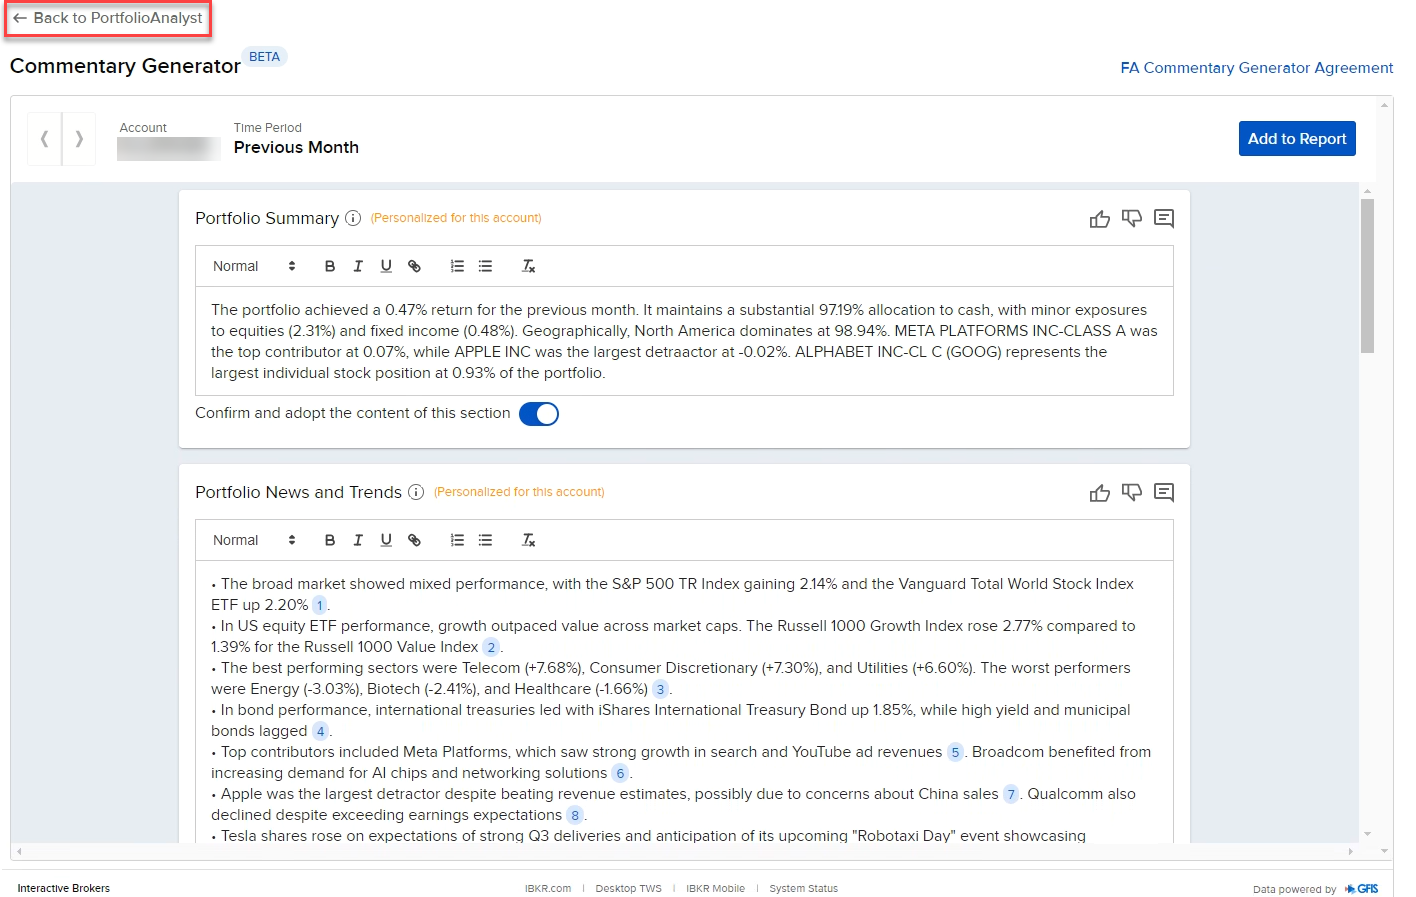This screenshot has height=897, width=1416.
Task: Open Normal style dropdown in Portfolio Summary
Action: tap(254, 266)
